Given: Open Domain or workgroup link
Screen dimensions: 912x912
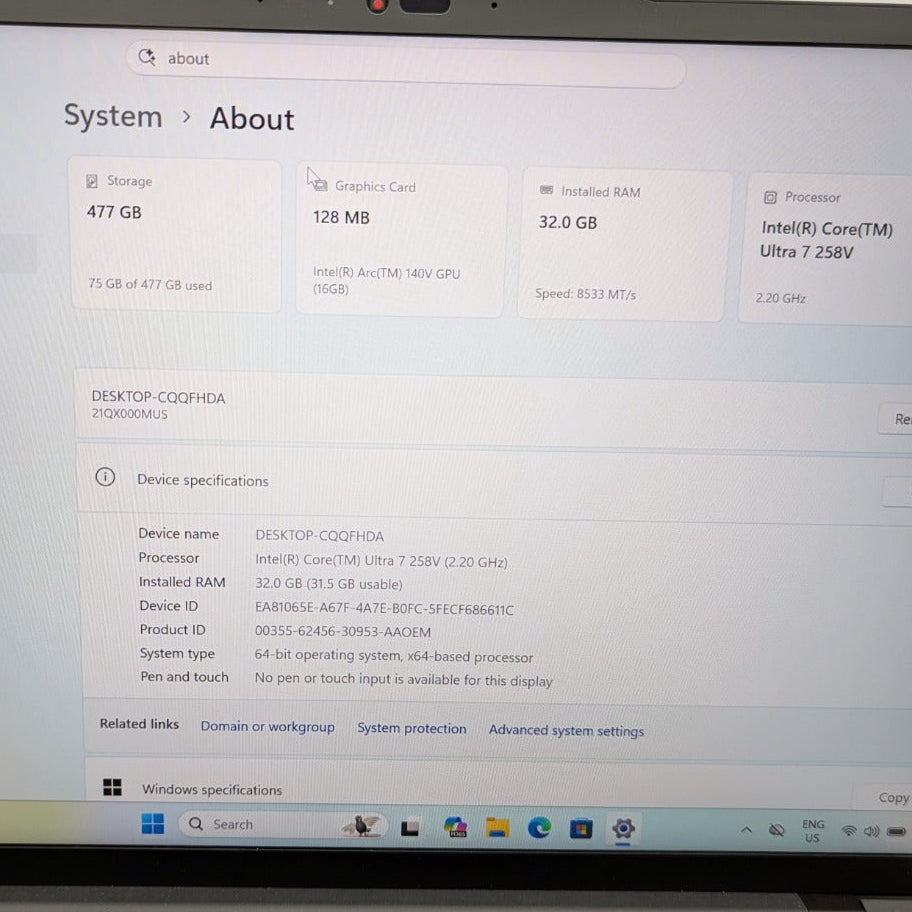Looking at the screenshot, I should [268, 727].
